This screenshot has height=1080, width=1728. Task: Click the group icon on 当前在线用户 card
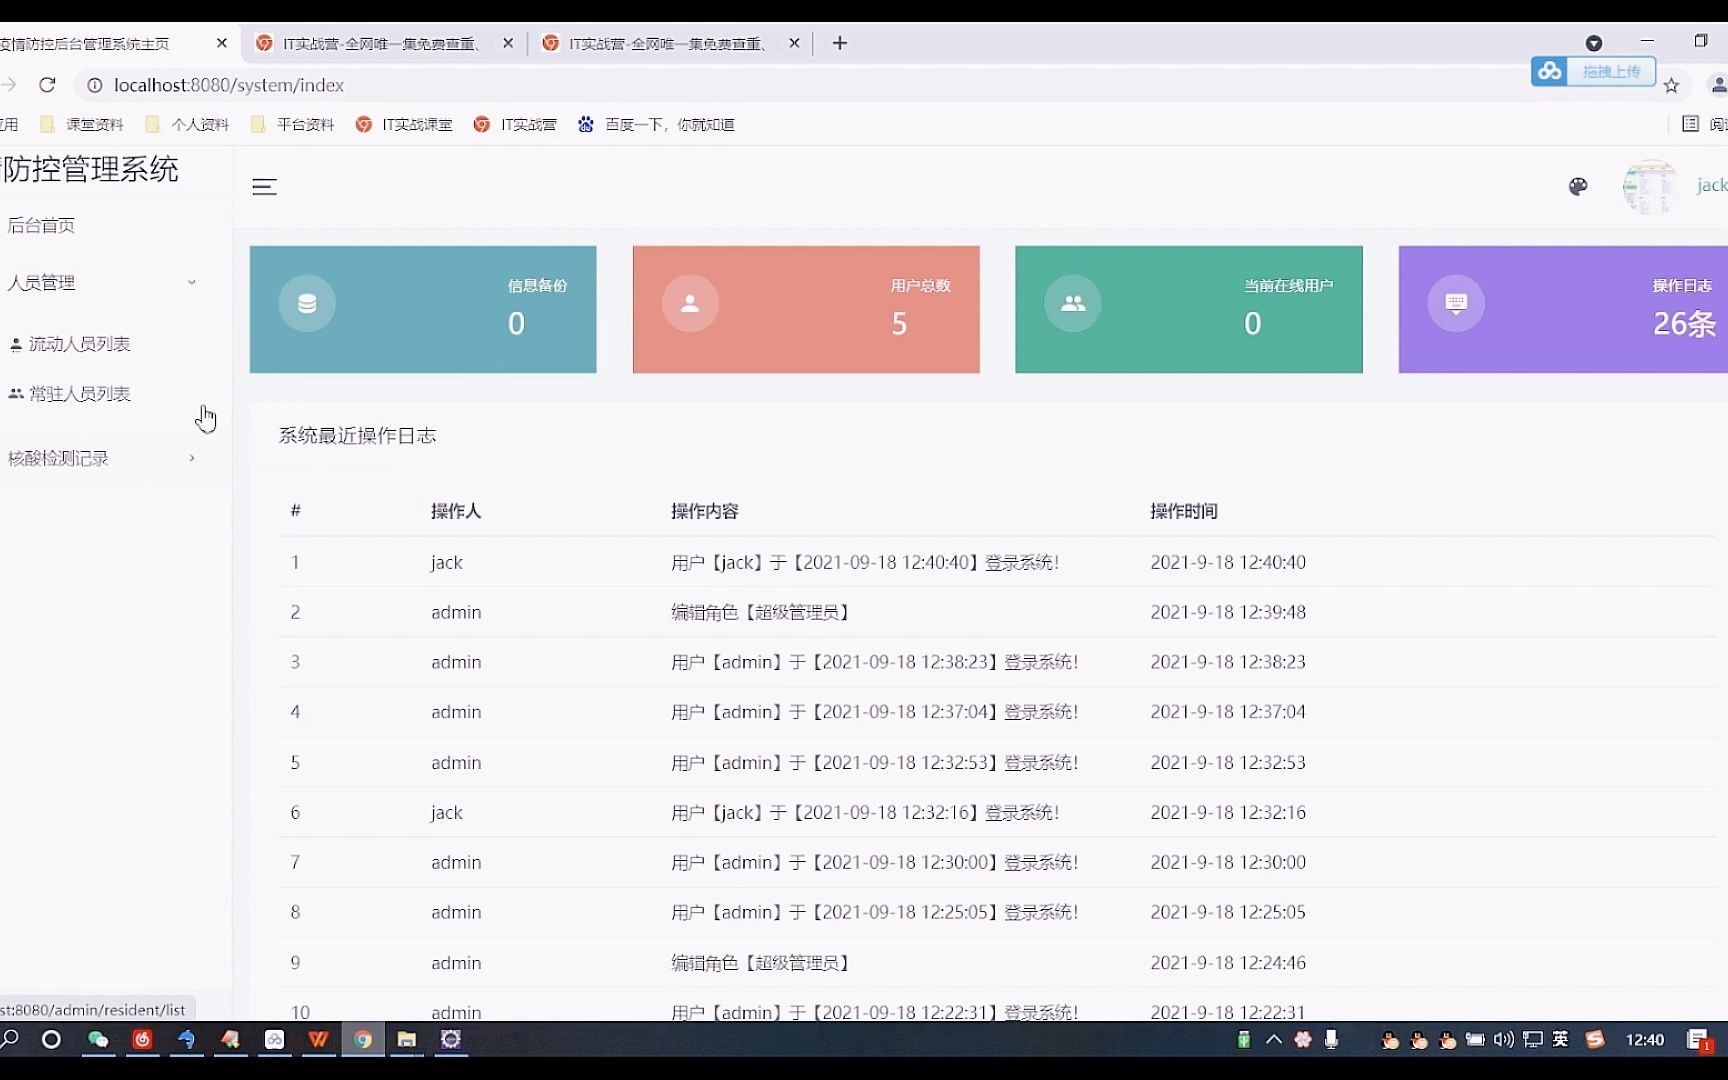(1072, 303)
